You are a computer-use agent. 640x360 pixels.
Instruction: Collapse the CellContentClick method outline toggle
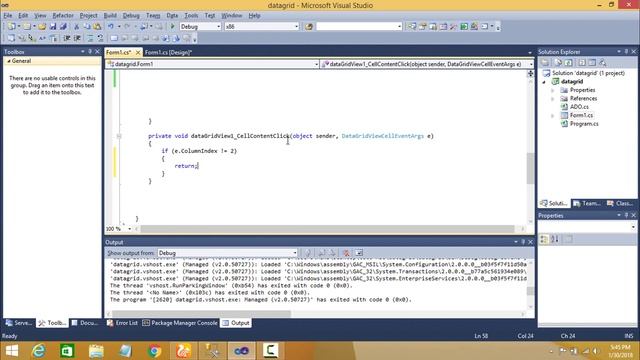[x=119, y=136]
